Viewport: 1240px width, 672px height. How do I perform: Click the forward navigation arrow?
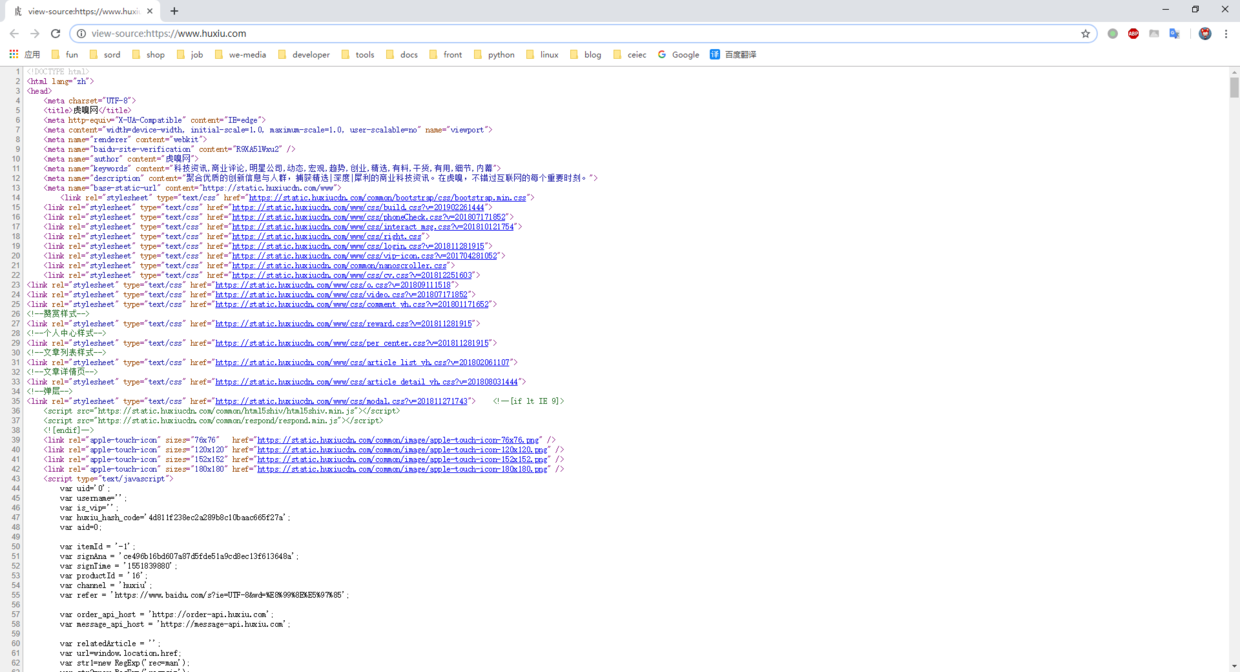click(35, 33)
